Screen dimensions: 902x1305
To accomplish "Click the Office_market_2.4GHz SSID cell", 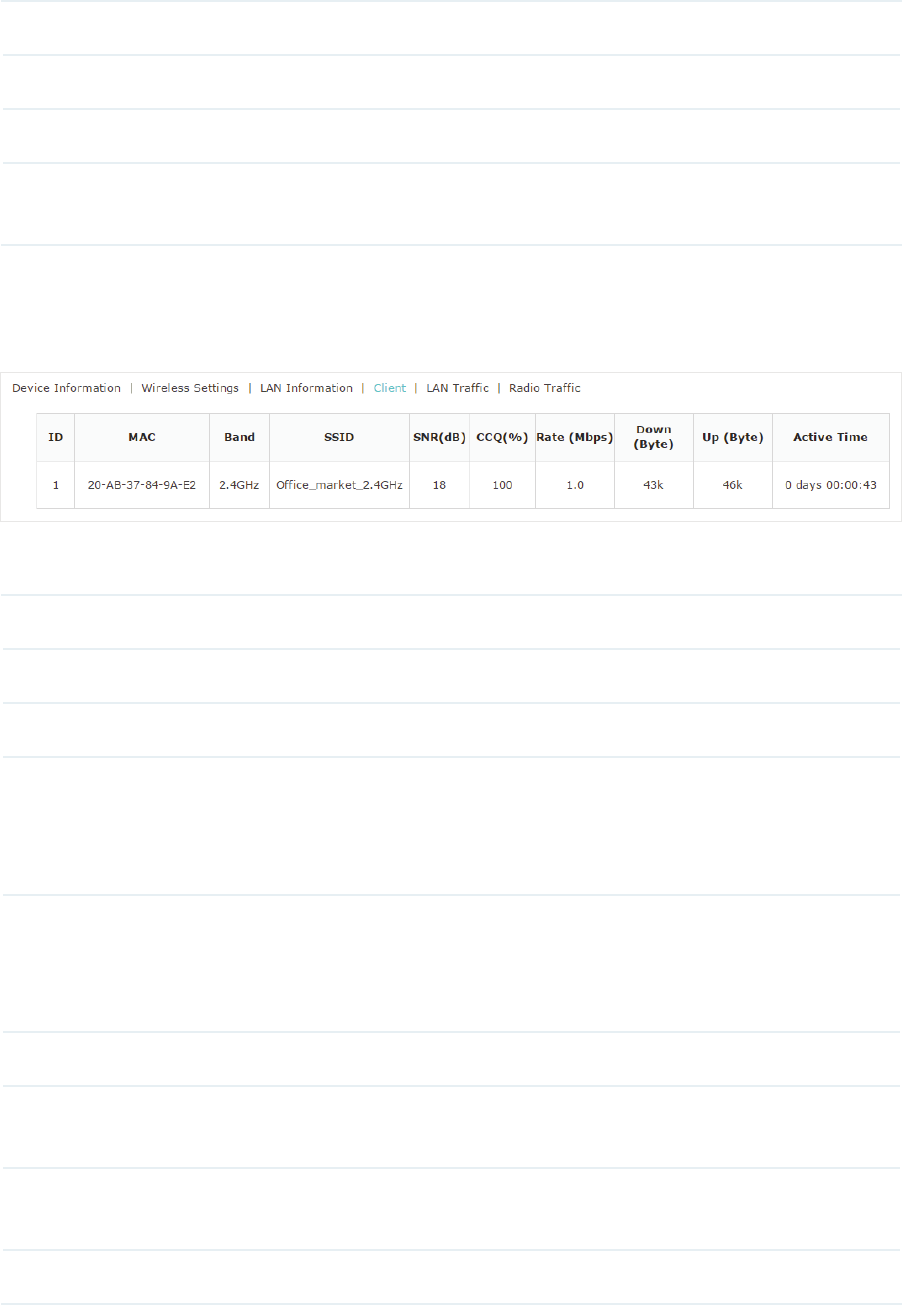I will point(340,484).
